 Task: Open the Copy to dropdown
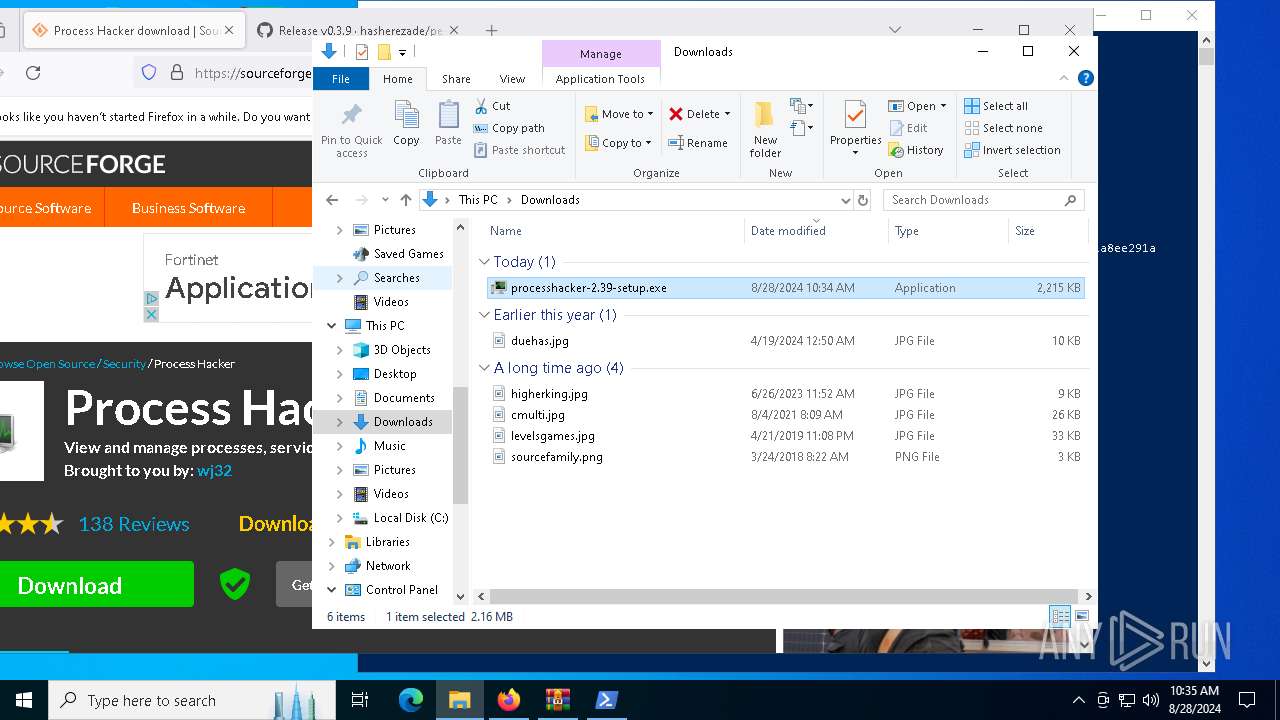[619, 143]
